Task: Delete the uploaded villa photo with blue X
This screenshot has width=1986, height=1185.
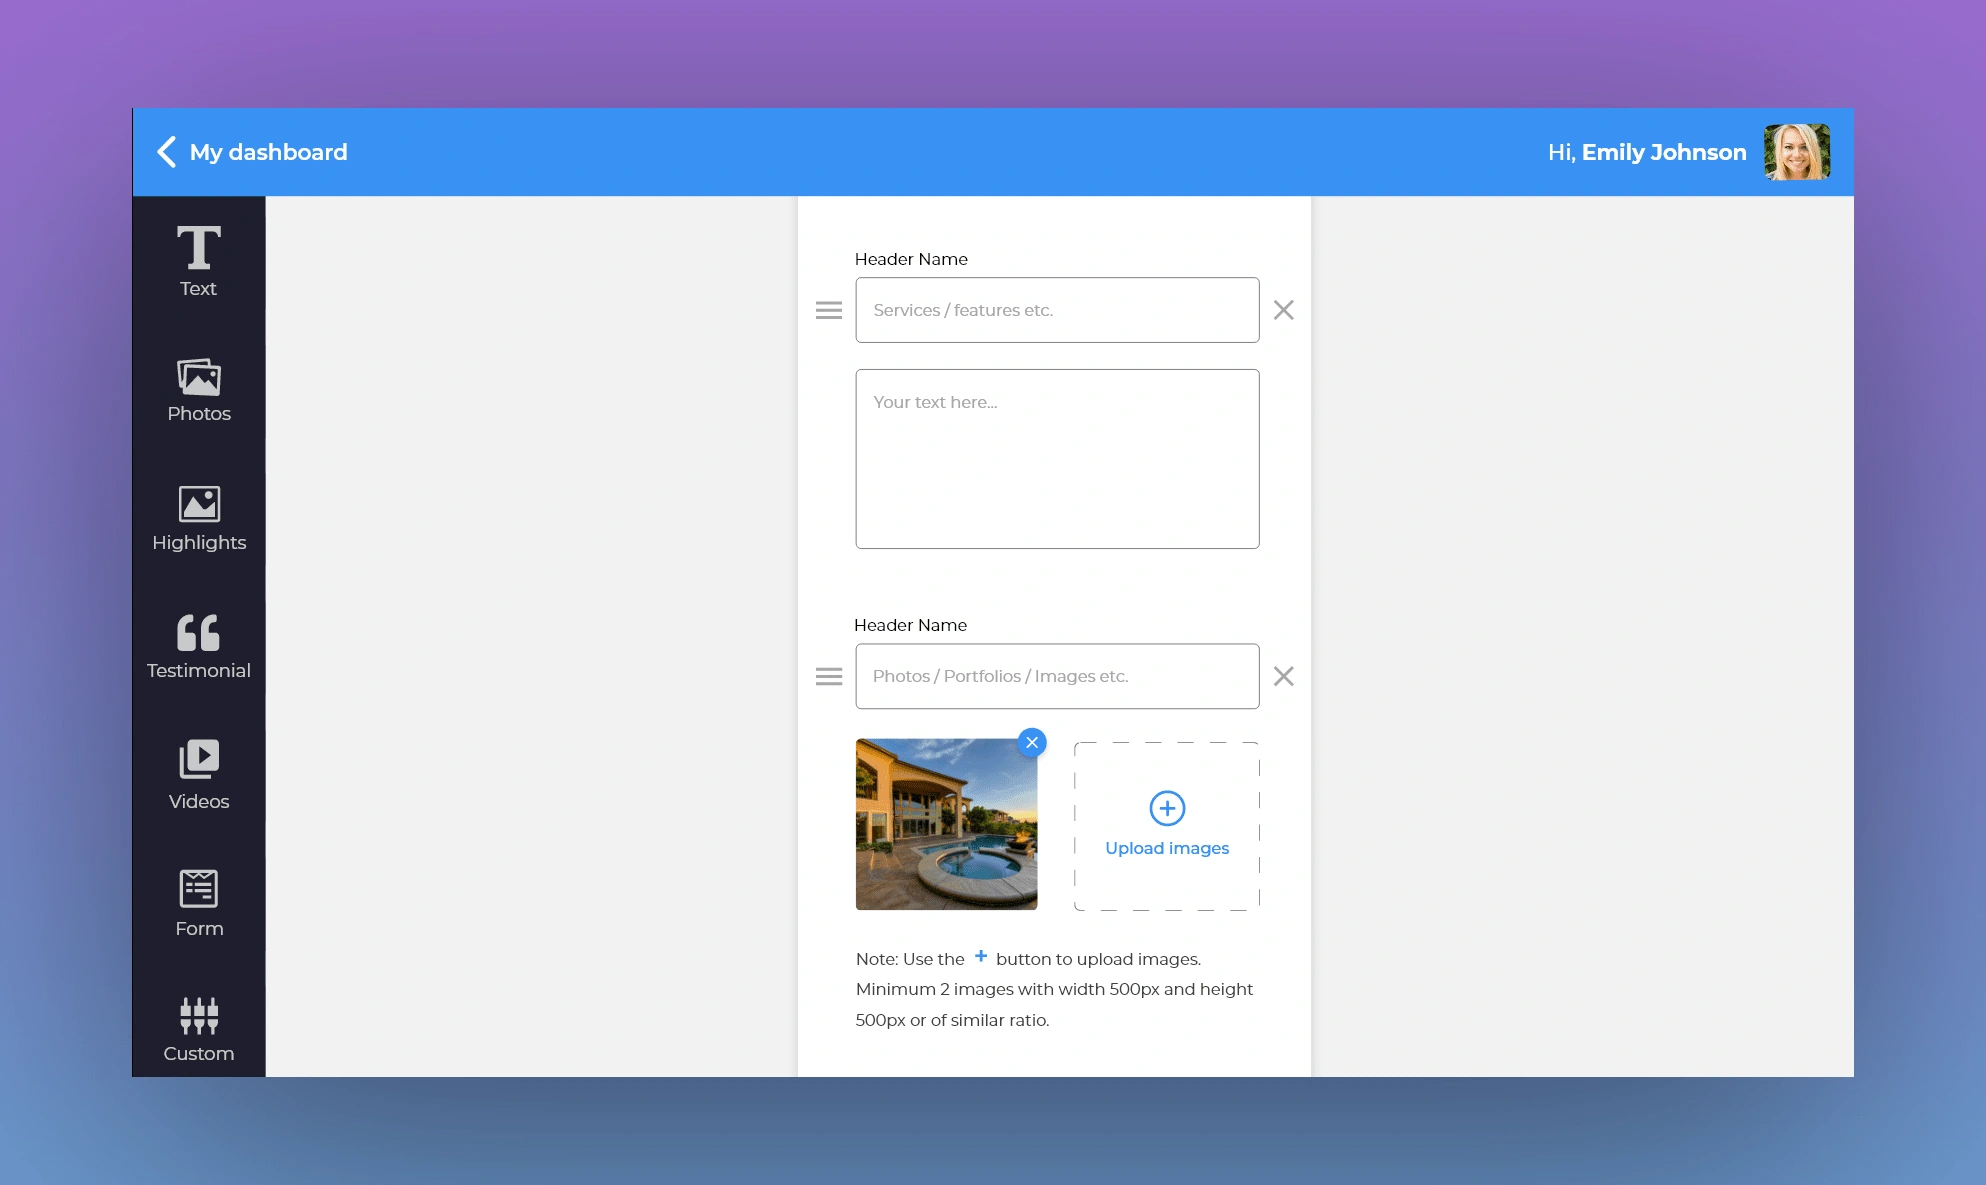Action: (x=1032, y=742)
